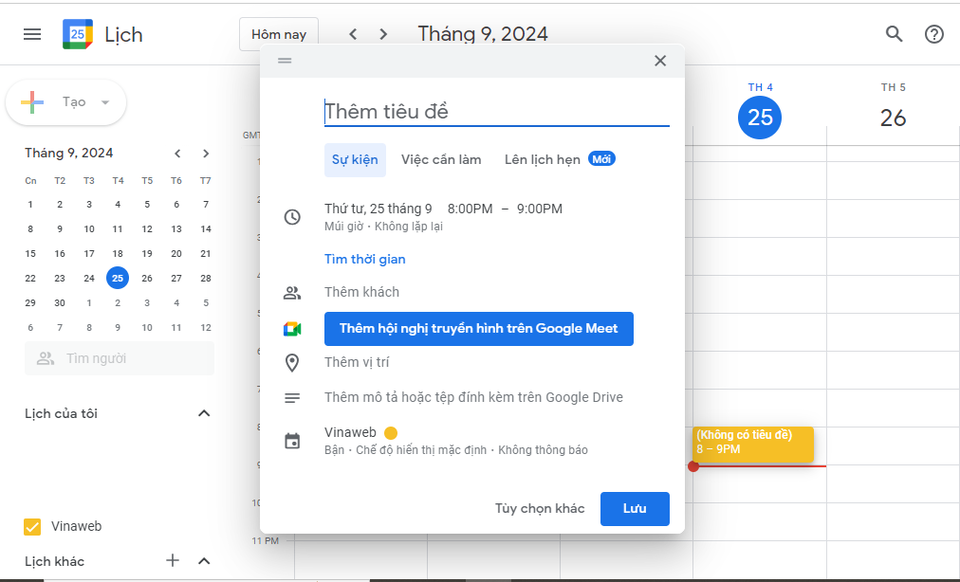The height and width of the screenshot is (582, 960).
Task: Collapse the "Lịch của tôi" section
Action: (204, 414)
